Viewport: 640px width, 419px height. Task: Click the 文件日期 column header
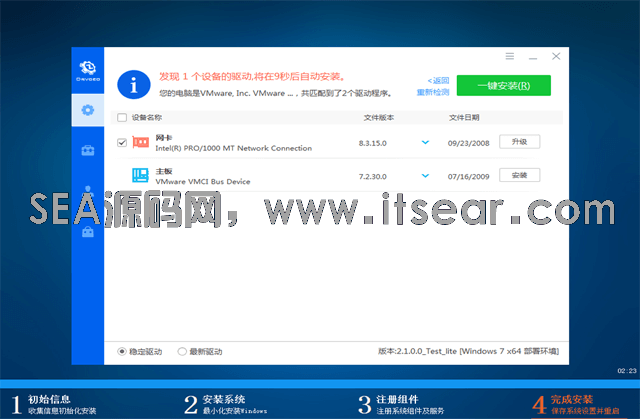(x=464, y=117)
